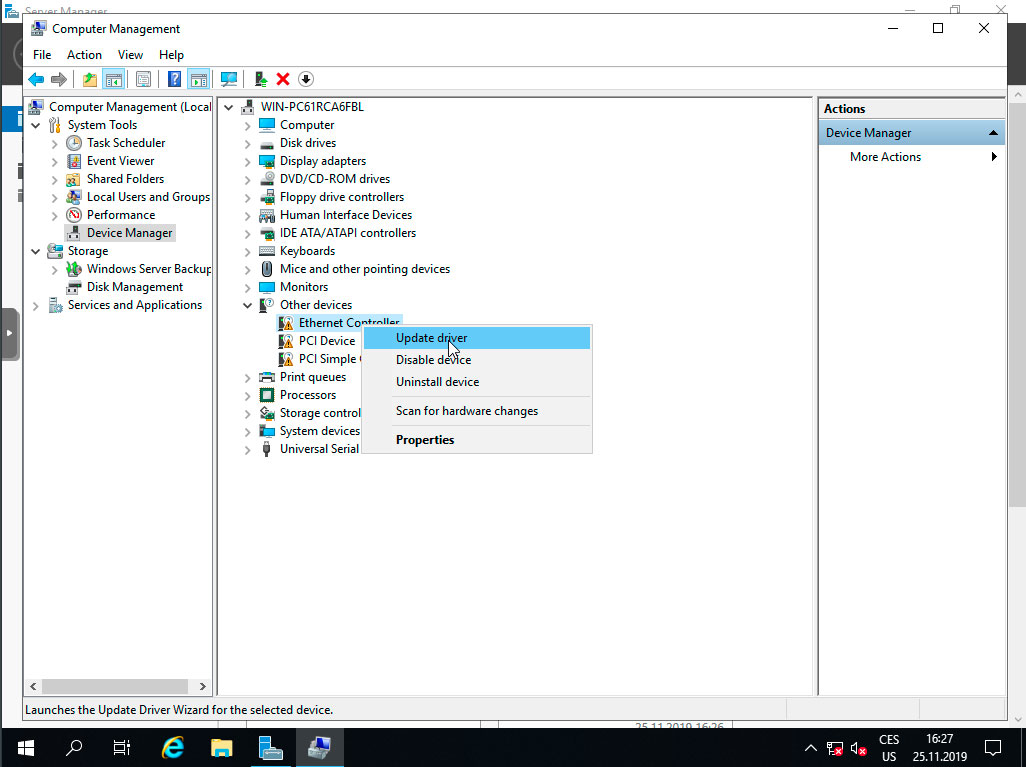Click the Help icon in the toolbar
The height and width of the screenshot is (767, 1026).
[173, 79]
